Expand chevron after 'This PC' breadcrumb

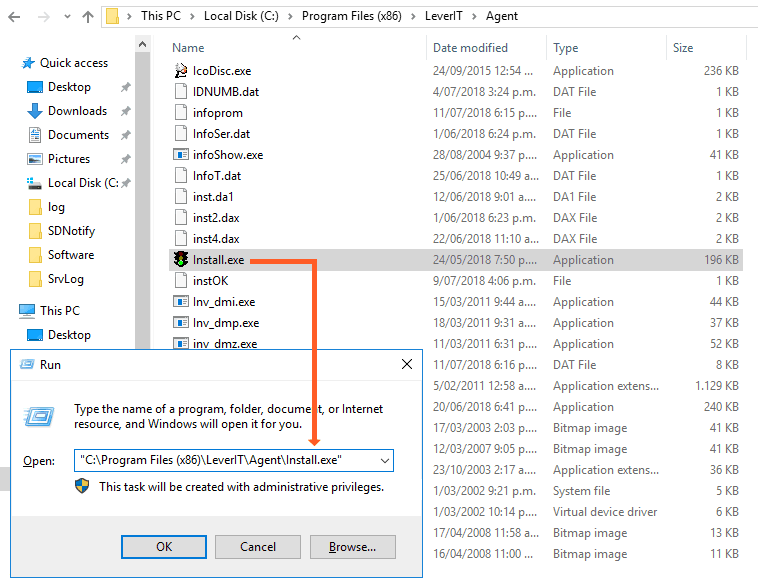coord(192,16)
